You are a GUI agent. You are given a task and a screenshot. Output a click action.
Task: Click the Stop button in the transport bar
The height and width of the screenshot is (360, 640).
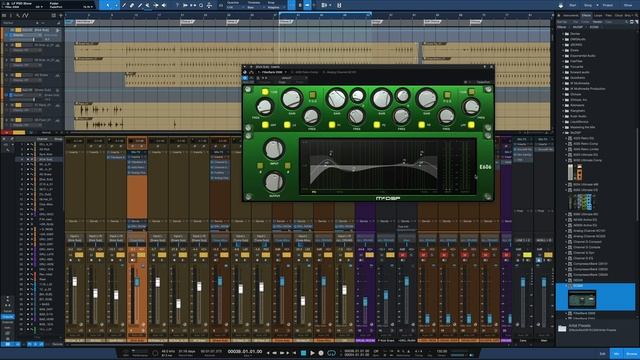click(x=303, y=353)
